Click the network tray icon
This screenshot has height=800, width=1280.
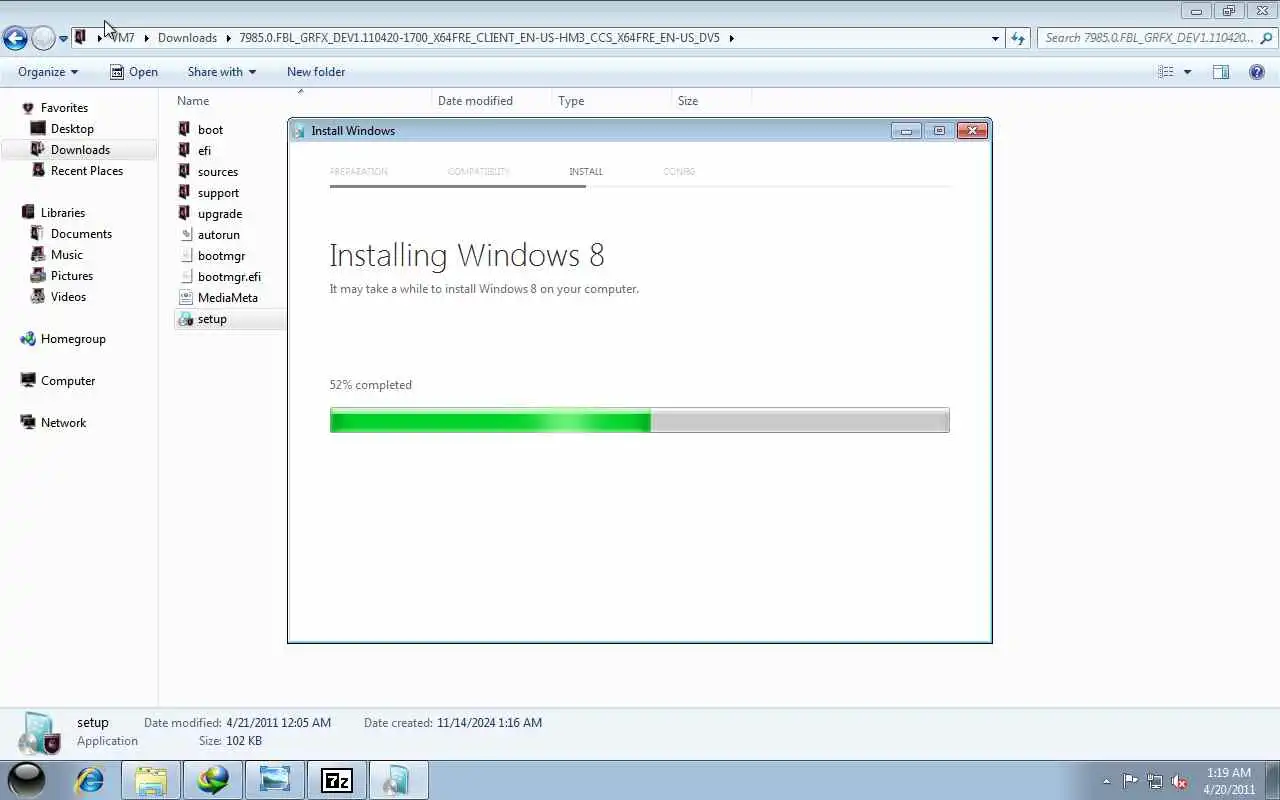(1155, 781)
